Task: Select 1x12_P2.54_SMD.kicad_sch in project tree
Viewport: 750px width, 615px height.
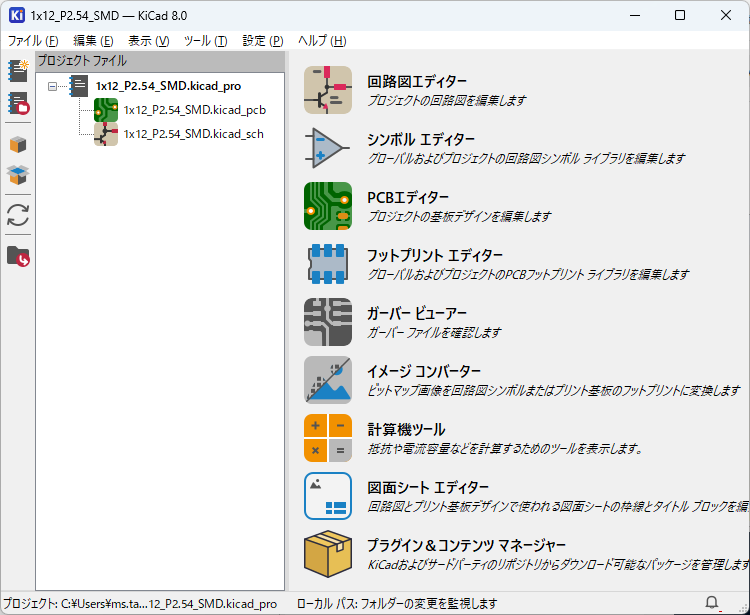Action: pos(193,134)
